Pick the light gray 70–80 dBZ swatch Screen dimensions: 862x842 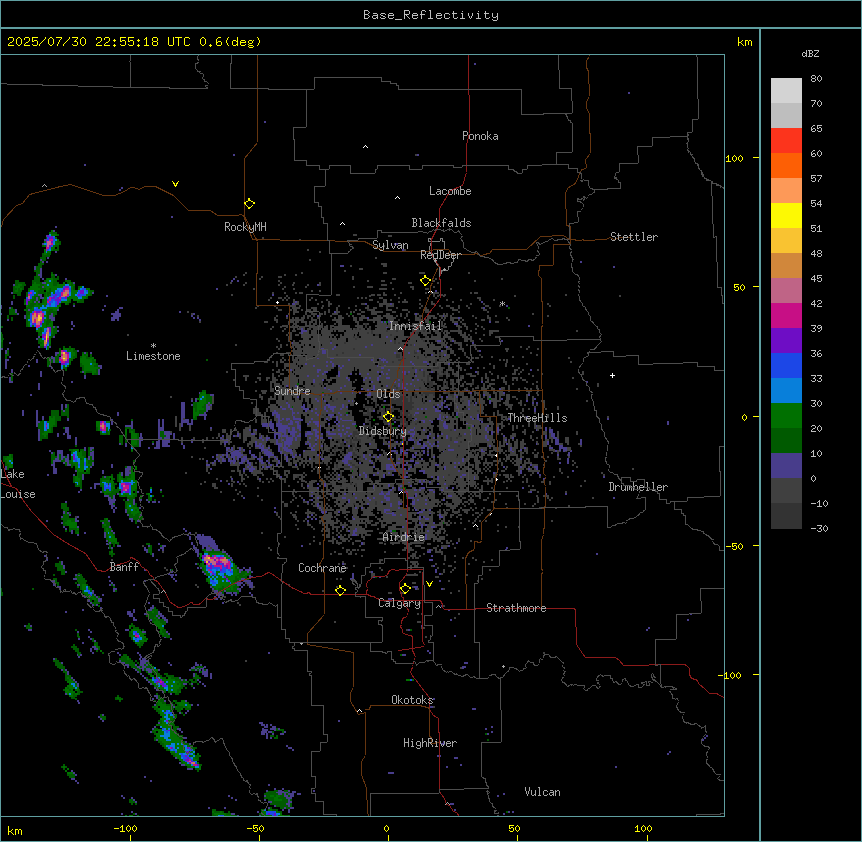[x=786, y=91]
